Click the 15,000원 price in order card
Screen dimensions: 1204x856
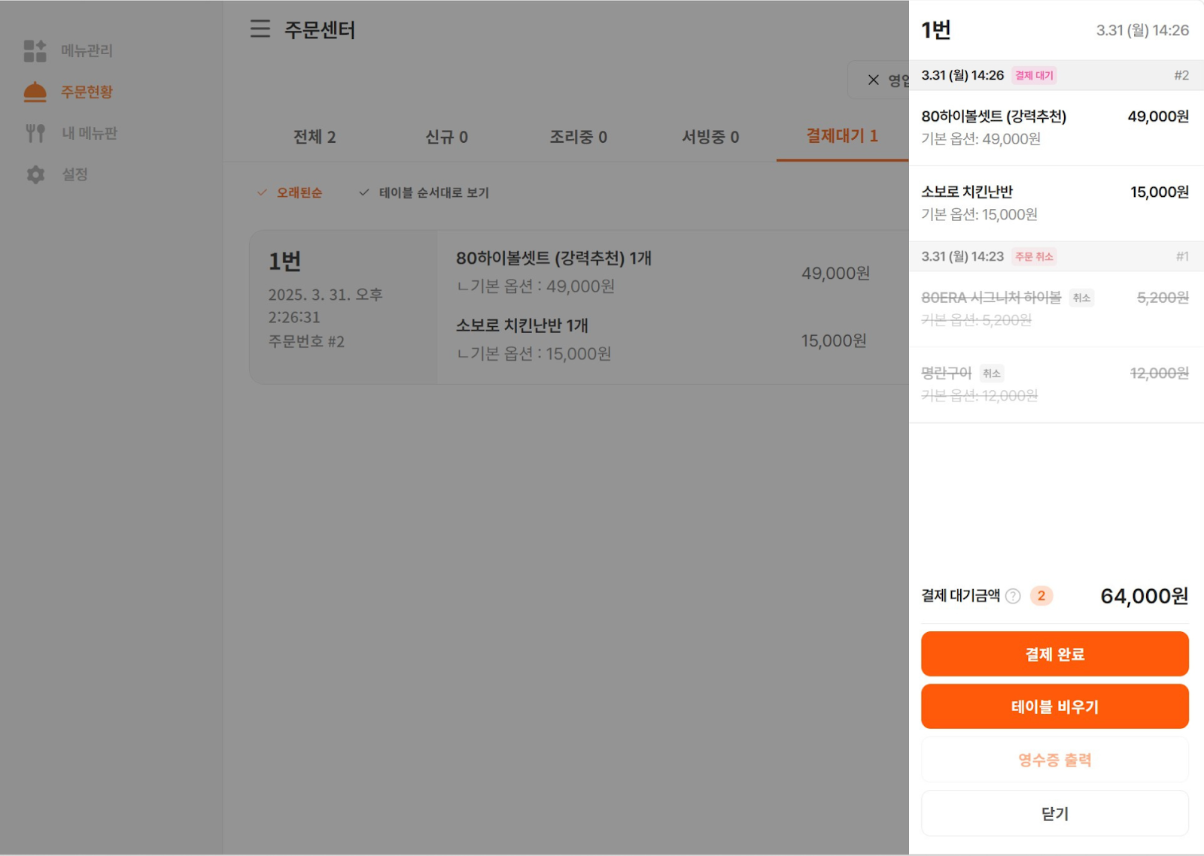point(834,341)
